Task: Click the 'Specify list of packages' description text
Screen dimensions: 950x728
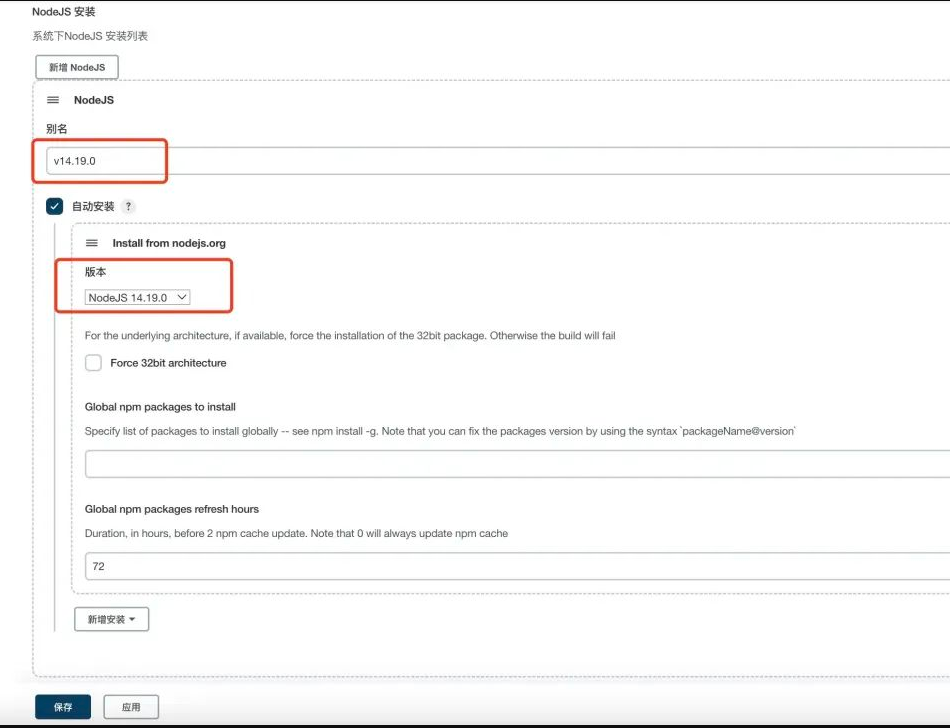Action: [440, 431]
